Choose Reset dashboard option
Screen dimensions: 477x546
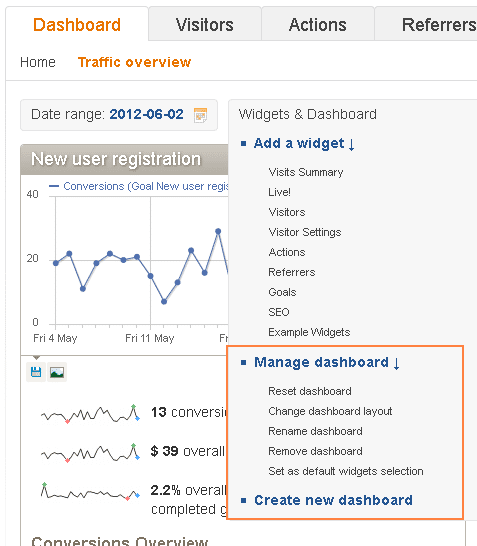[x=310, y=391]
